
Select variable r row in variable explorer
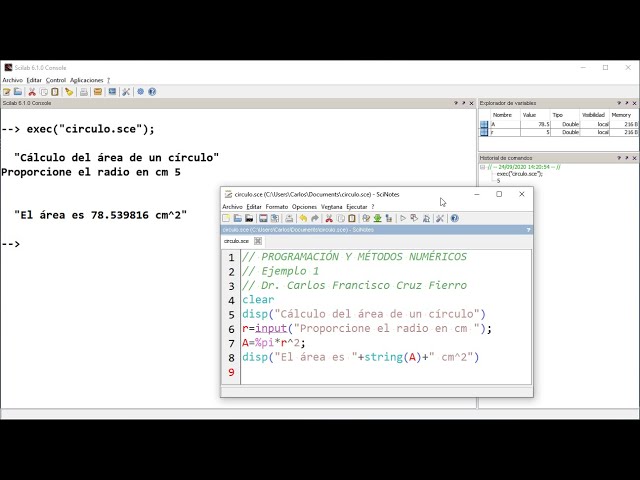pyautogui.click(x=558, y=132)
